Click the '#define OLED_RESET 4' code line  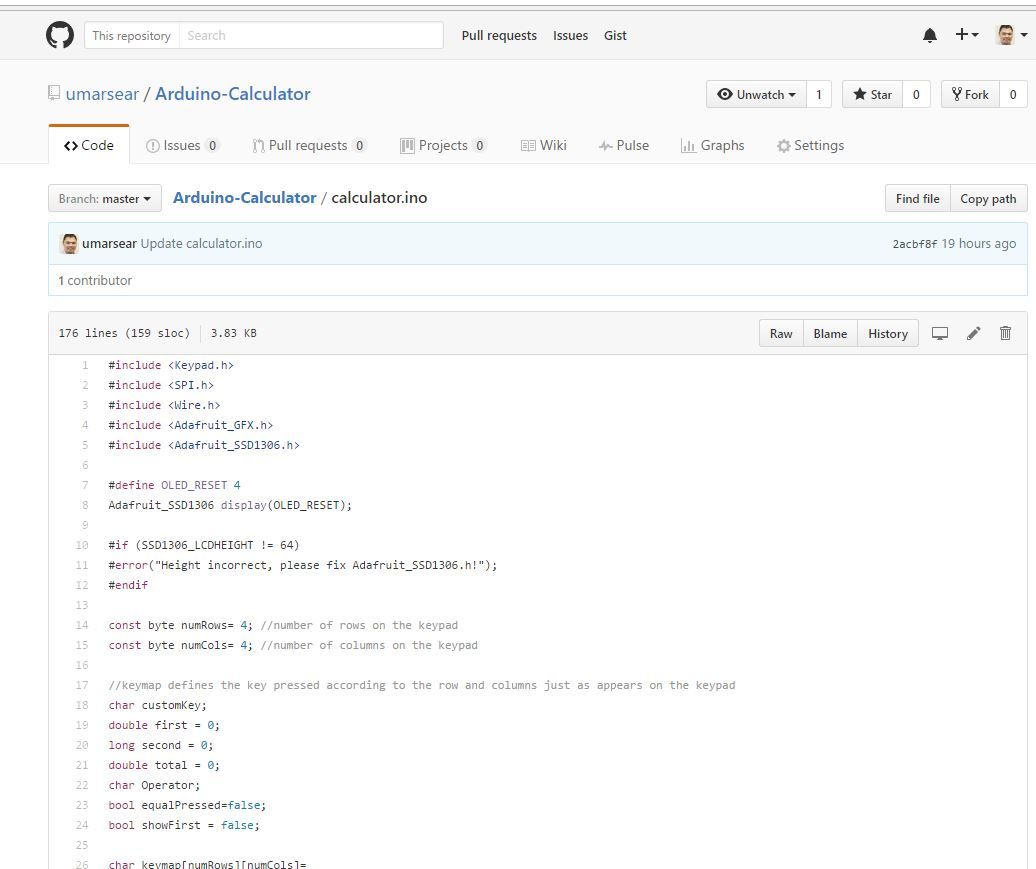174,485
